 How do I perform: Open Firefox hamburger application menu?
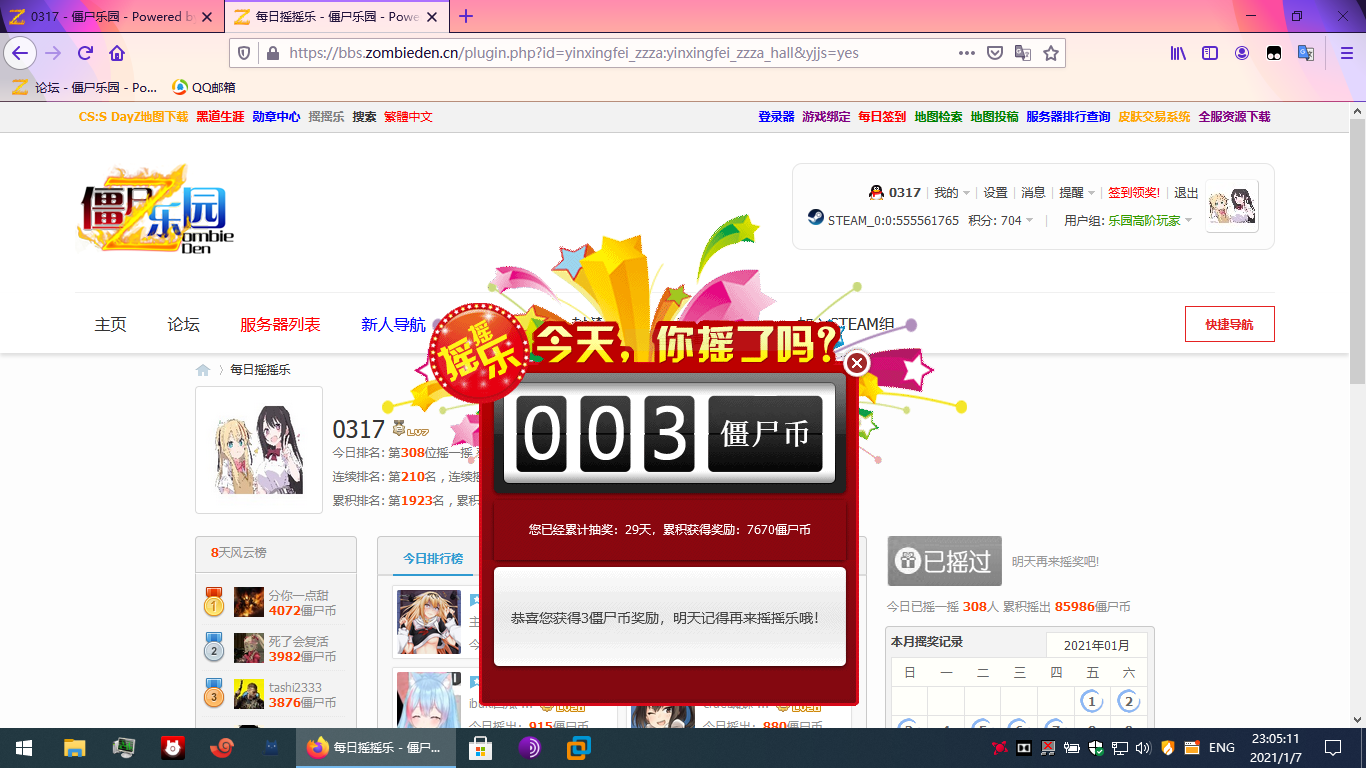click(1346, 54)
